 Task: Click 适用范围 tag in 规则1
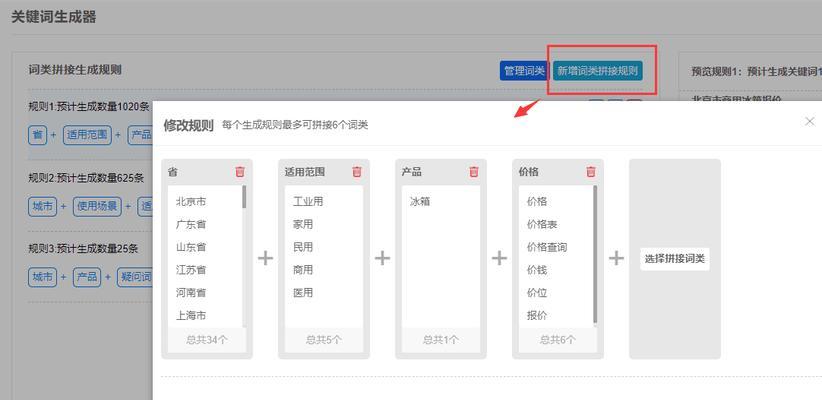point(87,135)
